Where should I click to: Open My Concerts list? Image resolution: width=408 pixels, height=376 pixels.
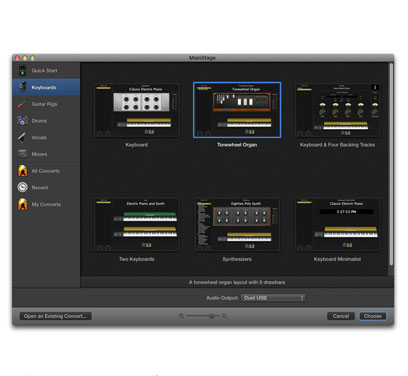46,204
